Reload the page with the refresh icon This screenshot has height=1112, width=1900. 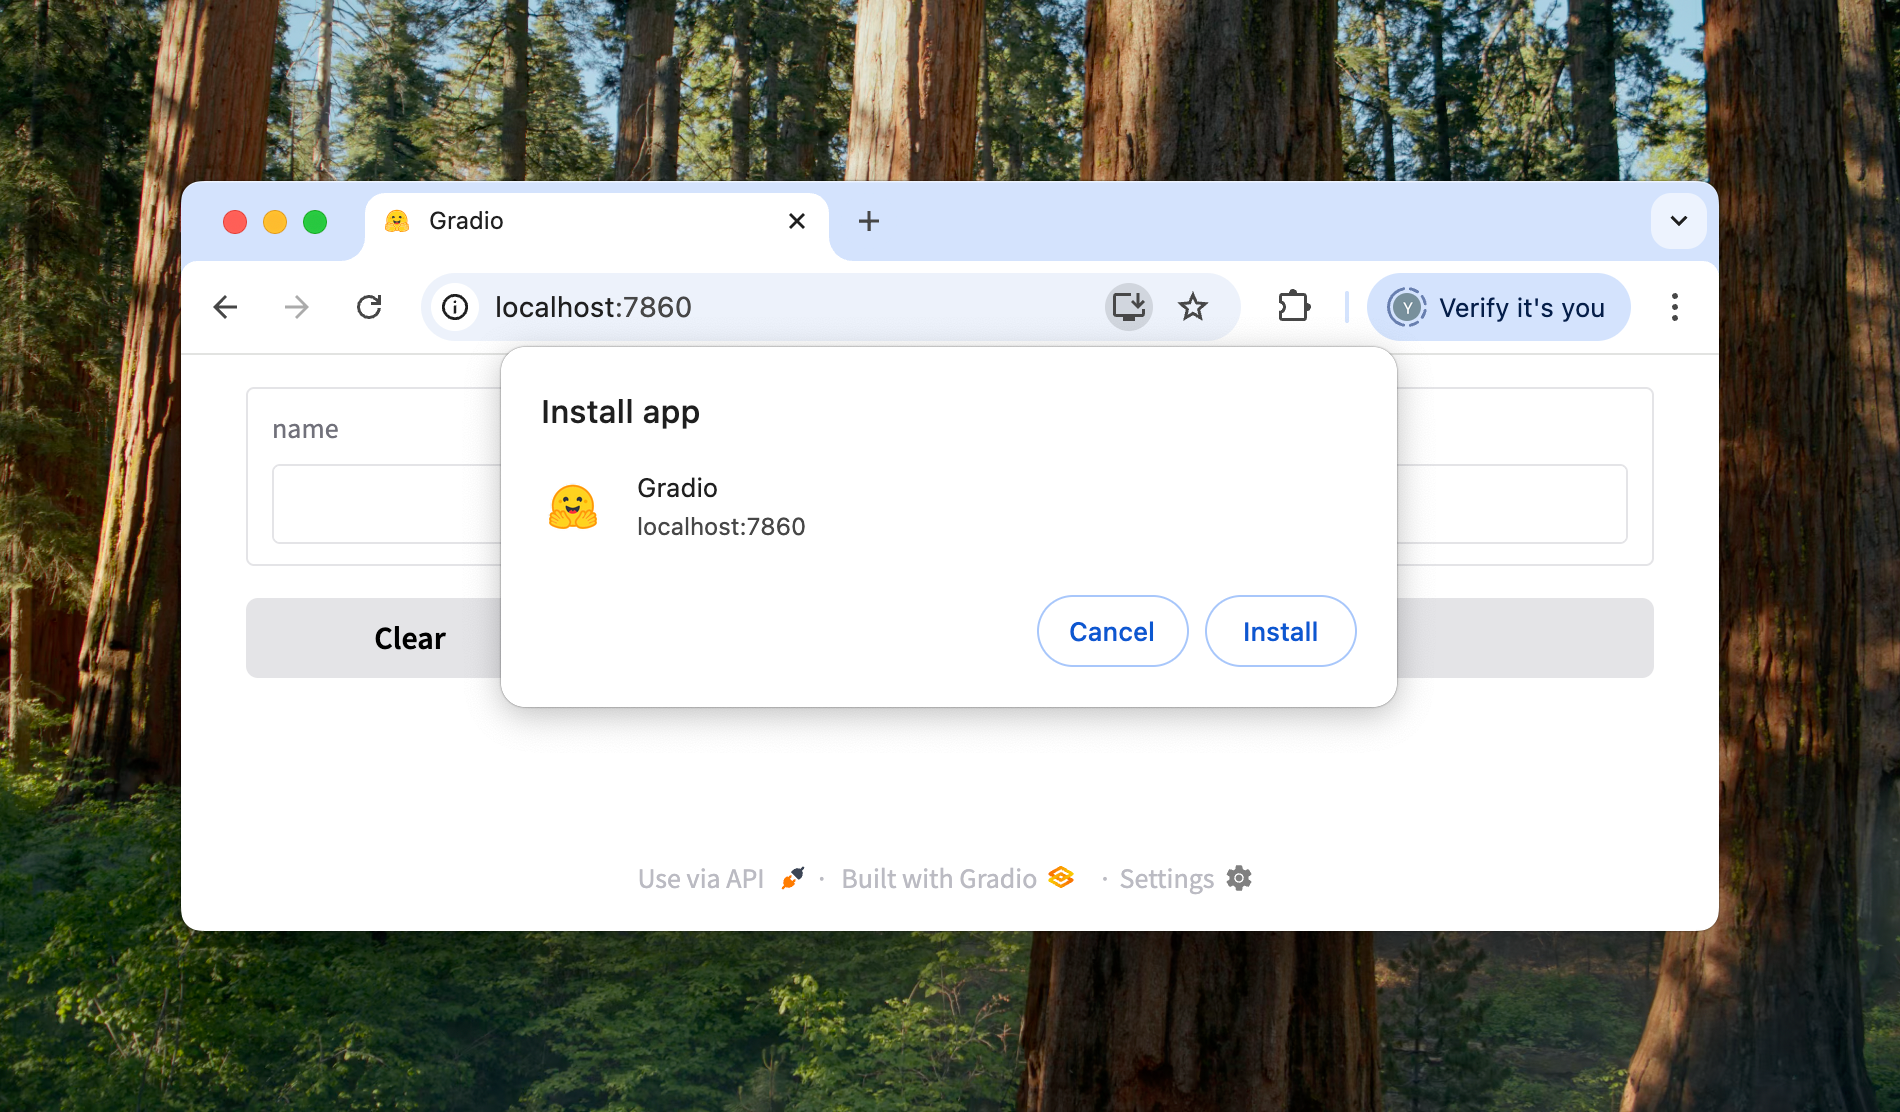coord(370,307)
